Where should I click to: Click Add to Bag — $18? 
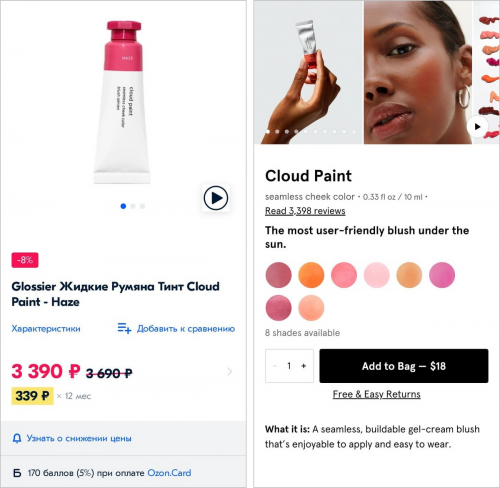(x=404, y=366)
